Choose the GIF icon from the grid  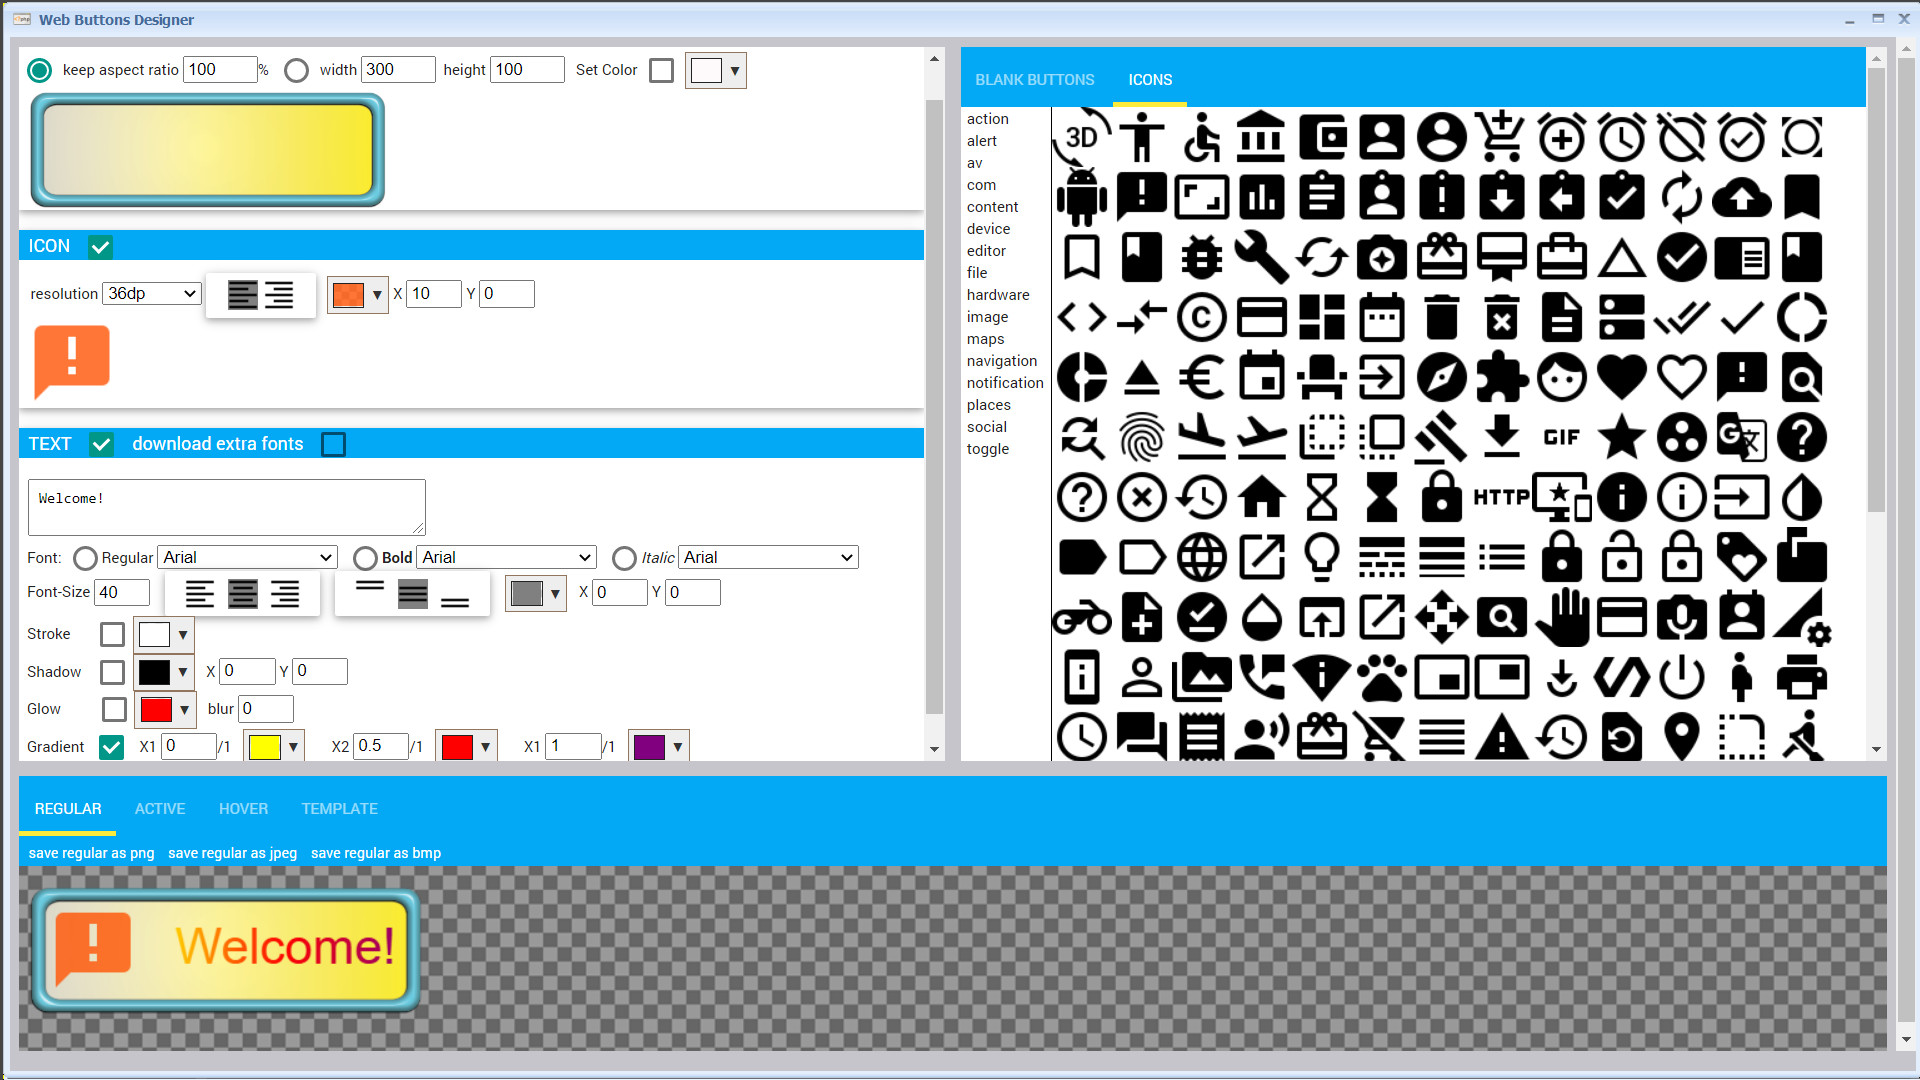tap(1562, 437)
